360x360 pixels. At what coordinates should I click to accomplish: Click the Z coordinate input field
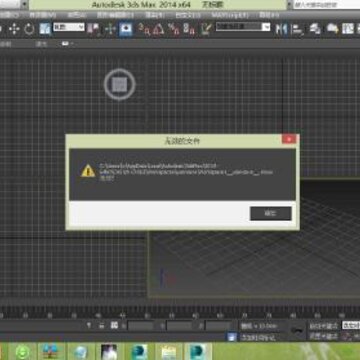(x=218, y=326)
